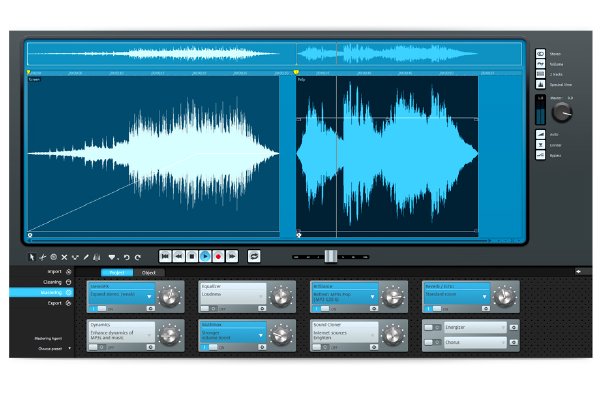600x395 pixels.
Task: Toggle the Sound Cloner on/off switch
Action: 321,347
